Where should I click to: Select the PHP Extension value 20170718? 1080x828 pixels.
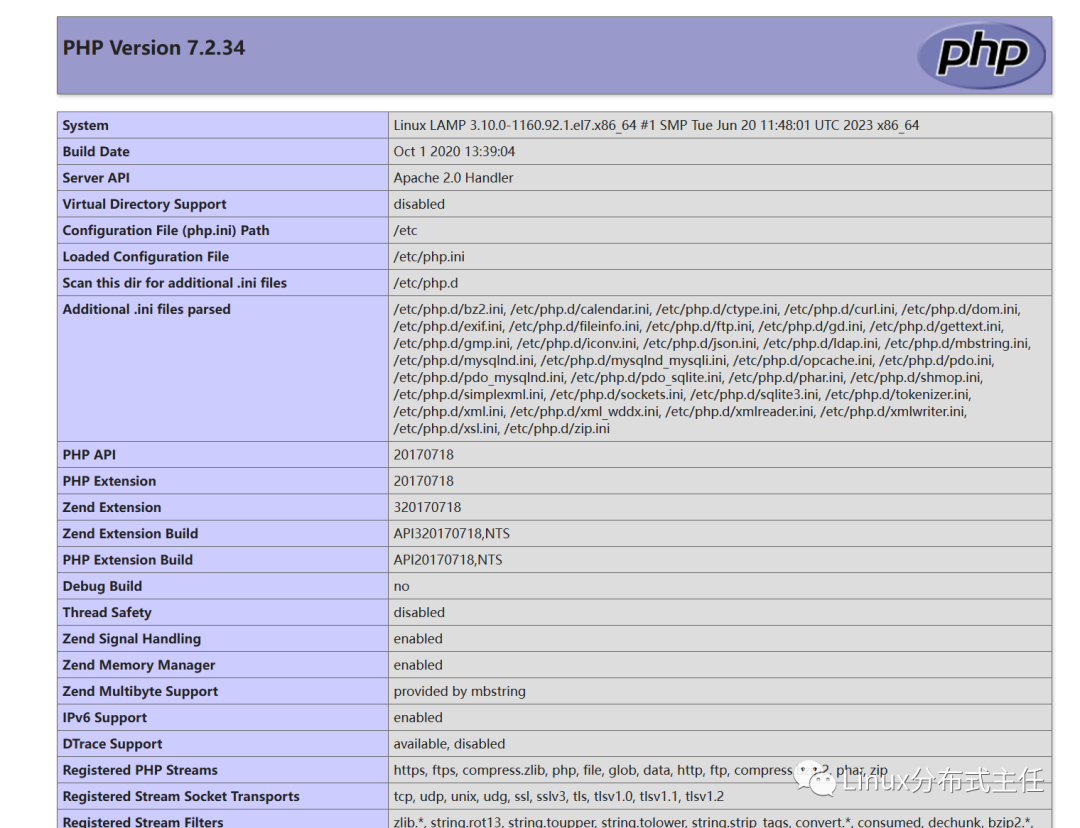pos(424,481)
